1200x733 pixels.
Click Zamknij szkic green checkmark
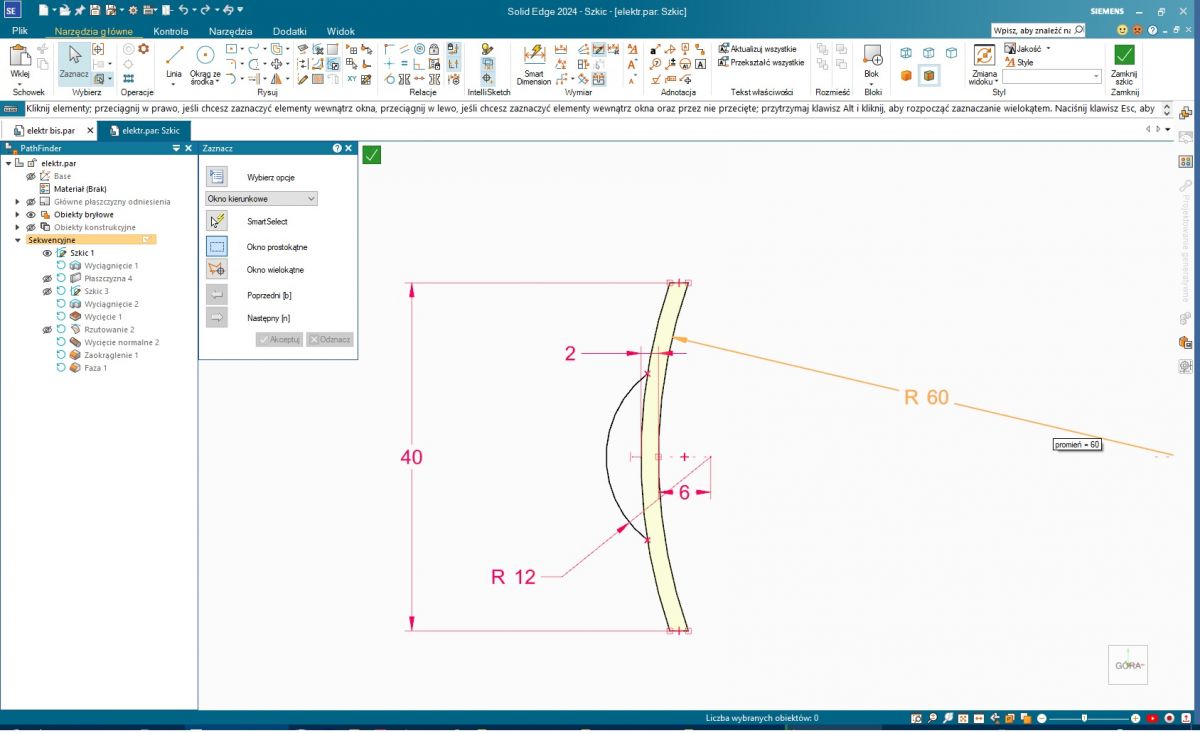tap(1125, 55)
